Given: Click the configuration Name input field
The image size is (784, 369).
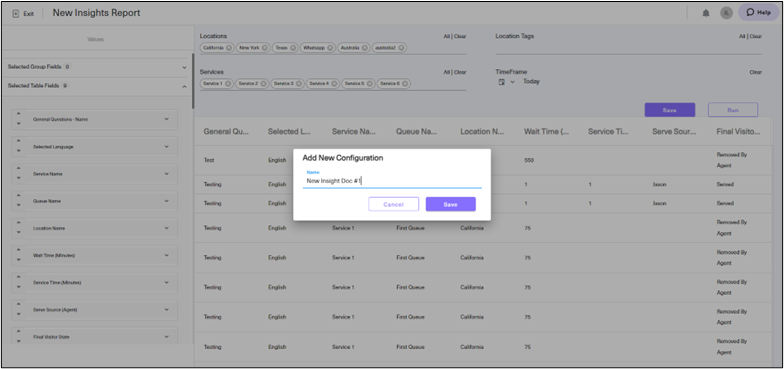Looking at the screenshot, I should point(392,181).
